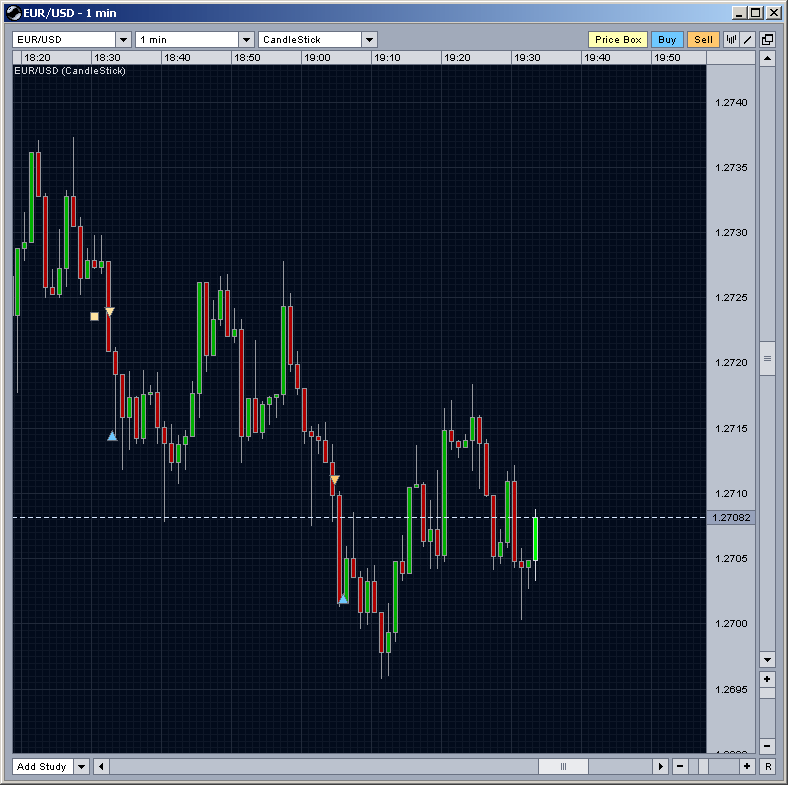This screenshot has height=785, width=788.
Task: Close the EUR/USD chart window
Action: click(x=773, y=13)
